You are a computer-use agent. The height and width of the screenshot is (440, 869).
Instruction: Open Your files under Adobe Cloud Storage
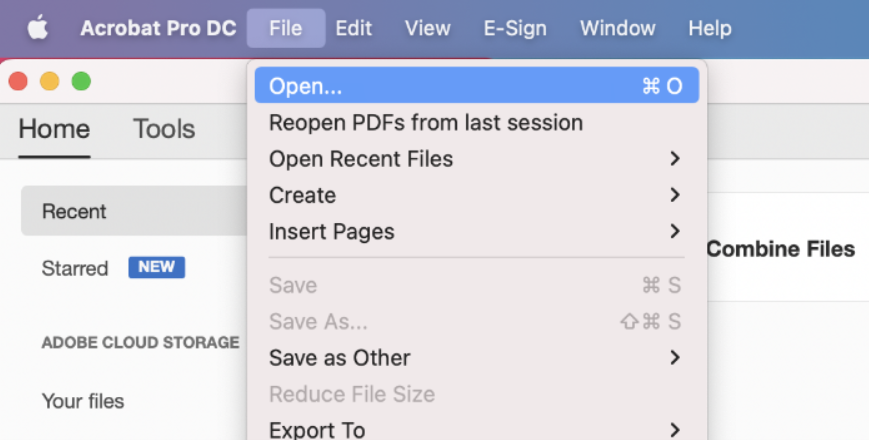point(83,402)
